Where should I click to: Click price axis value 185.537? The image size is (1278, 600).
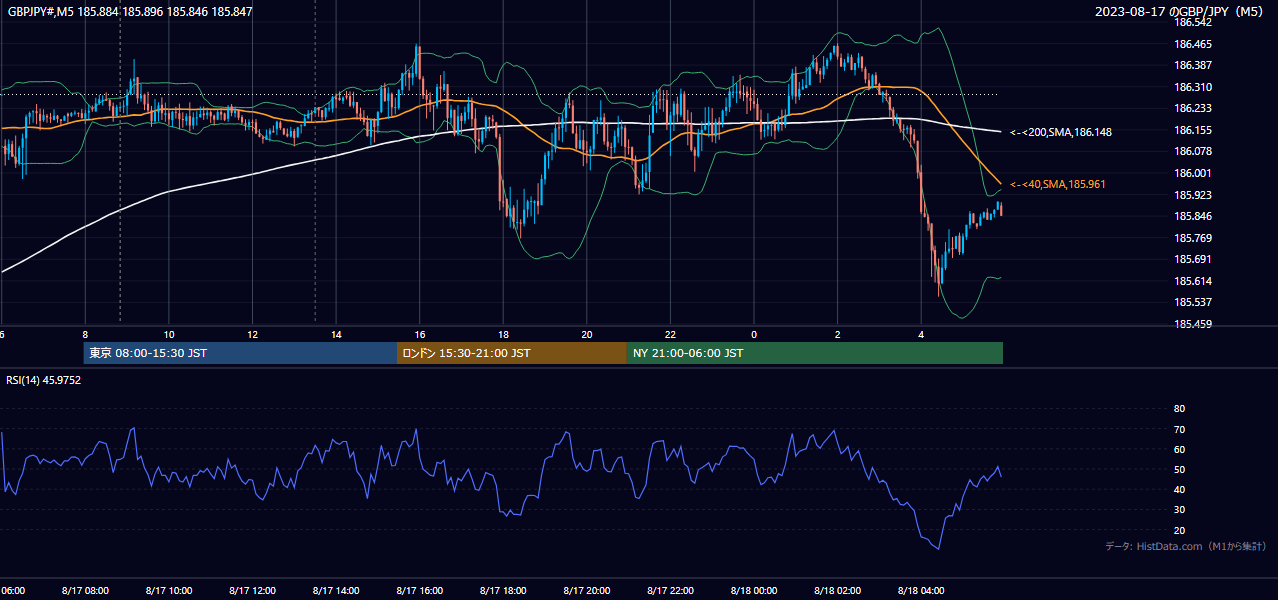point(1192,302)
